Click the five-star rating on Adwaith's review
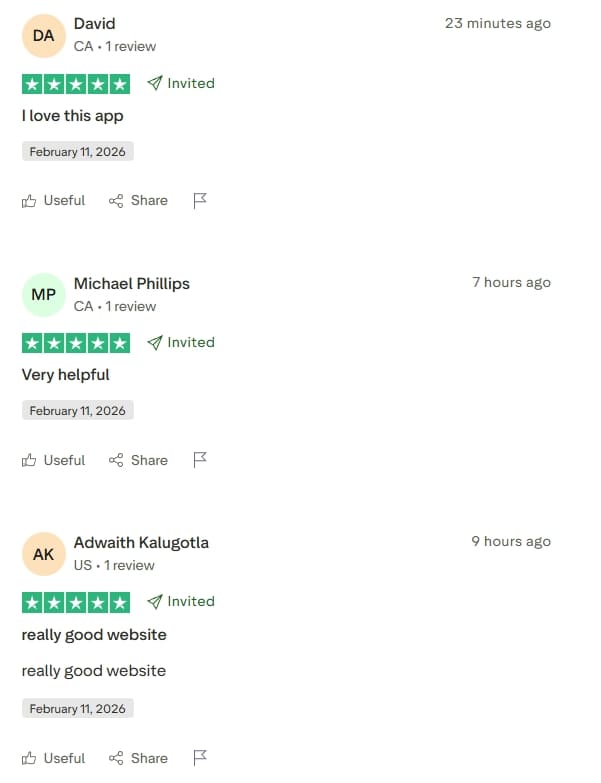This screenshot has width=601, height=783. (x=76, y=602)
